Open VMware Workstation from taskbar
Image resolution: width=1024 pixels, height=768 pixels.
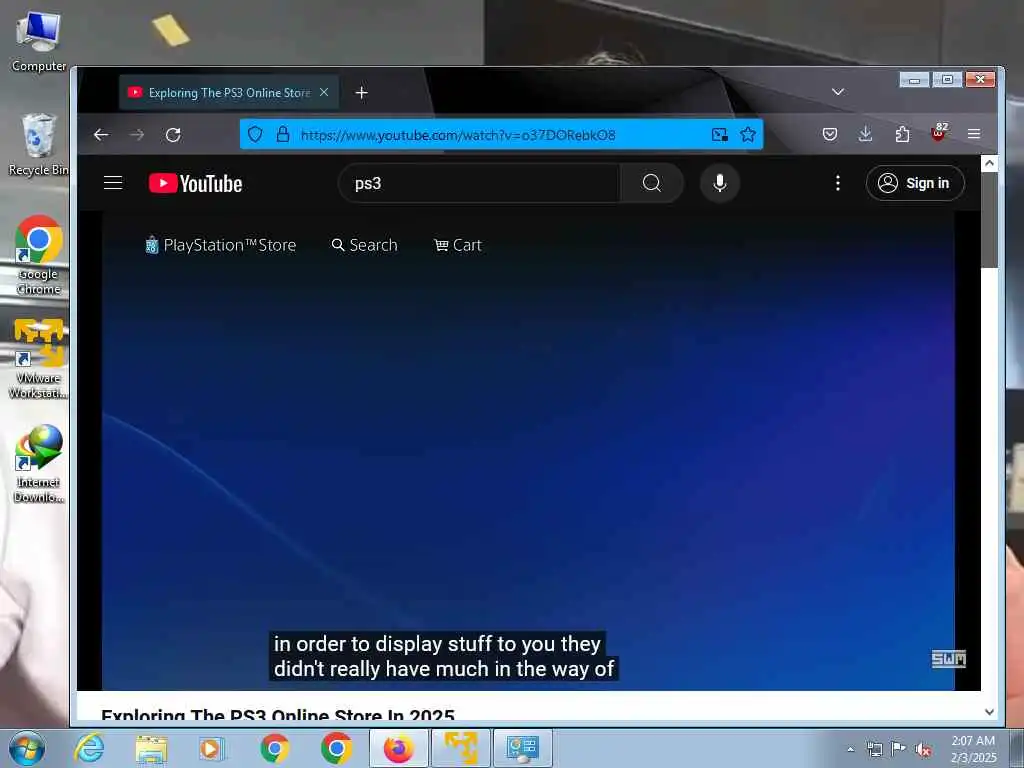point(460,748)
